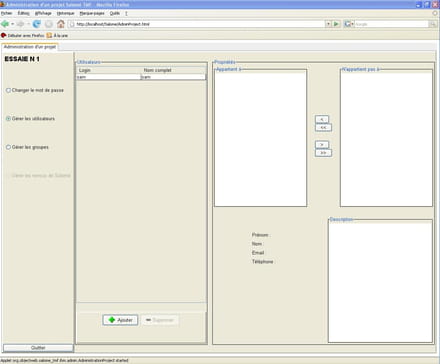
Task: Click the Email label
Action: (x=258, y=253)
